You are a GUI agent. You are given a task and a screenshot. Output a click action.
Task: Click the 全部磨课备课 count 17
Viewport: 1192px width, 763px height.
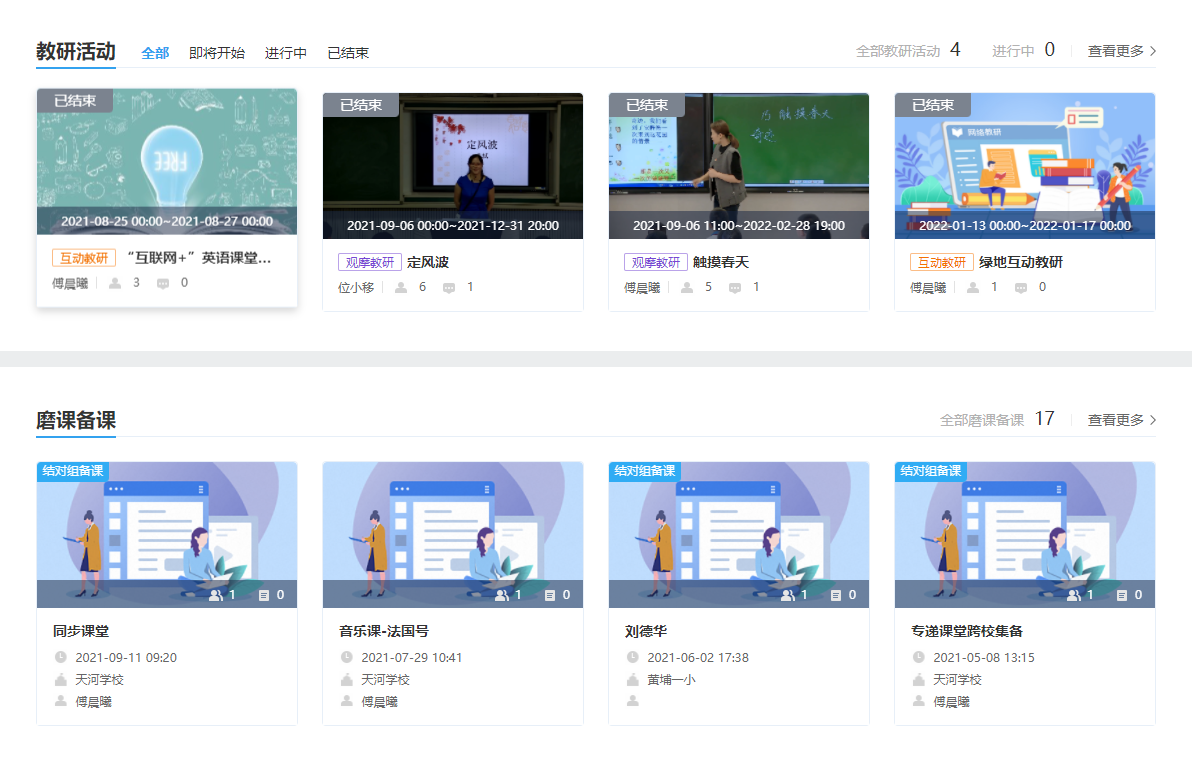pyautogui.click(x=1045, y=419)
